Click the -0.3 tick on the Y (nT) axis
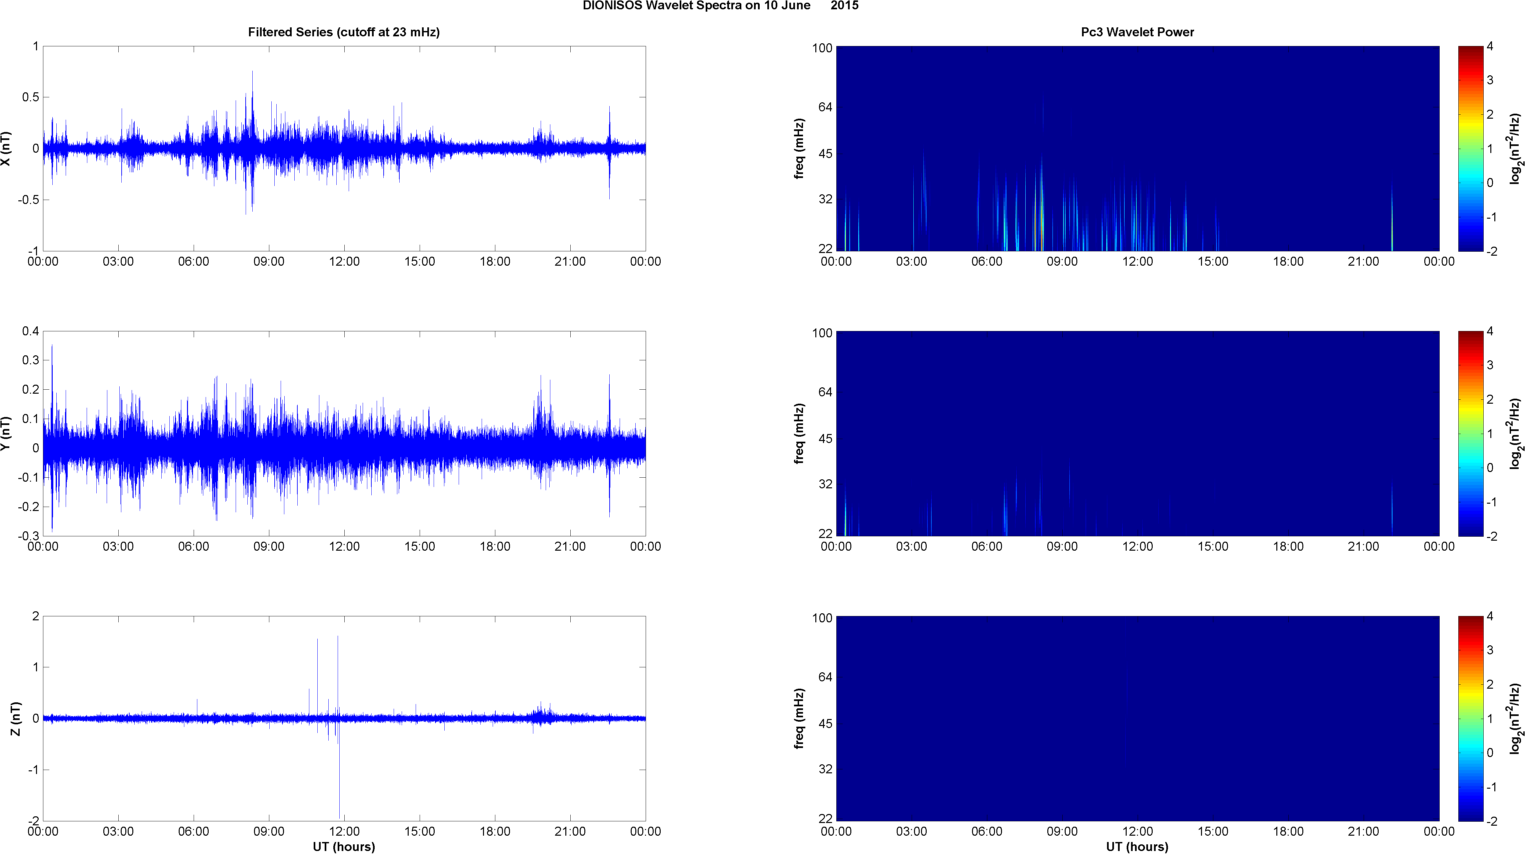The width and height of the screenshot is (1525, 854). (28, 536)
